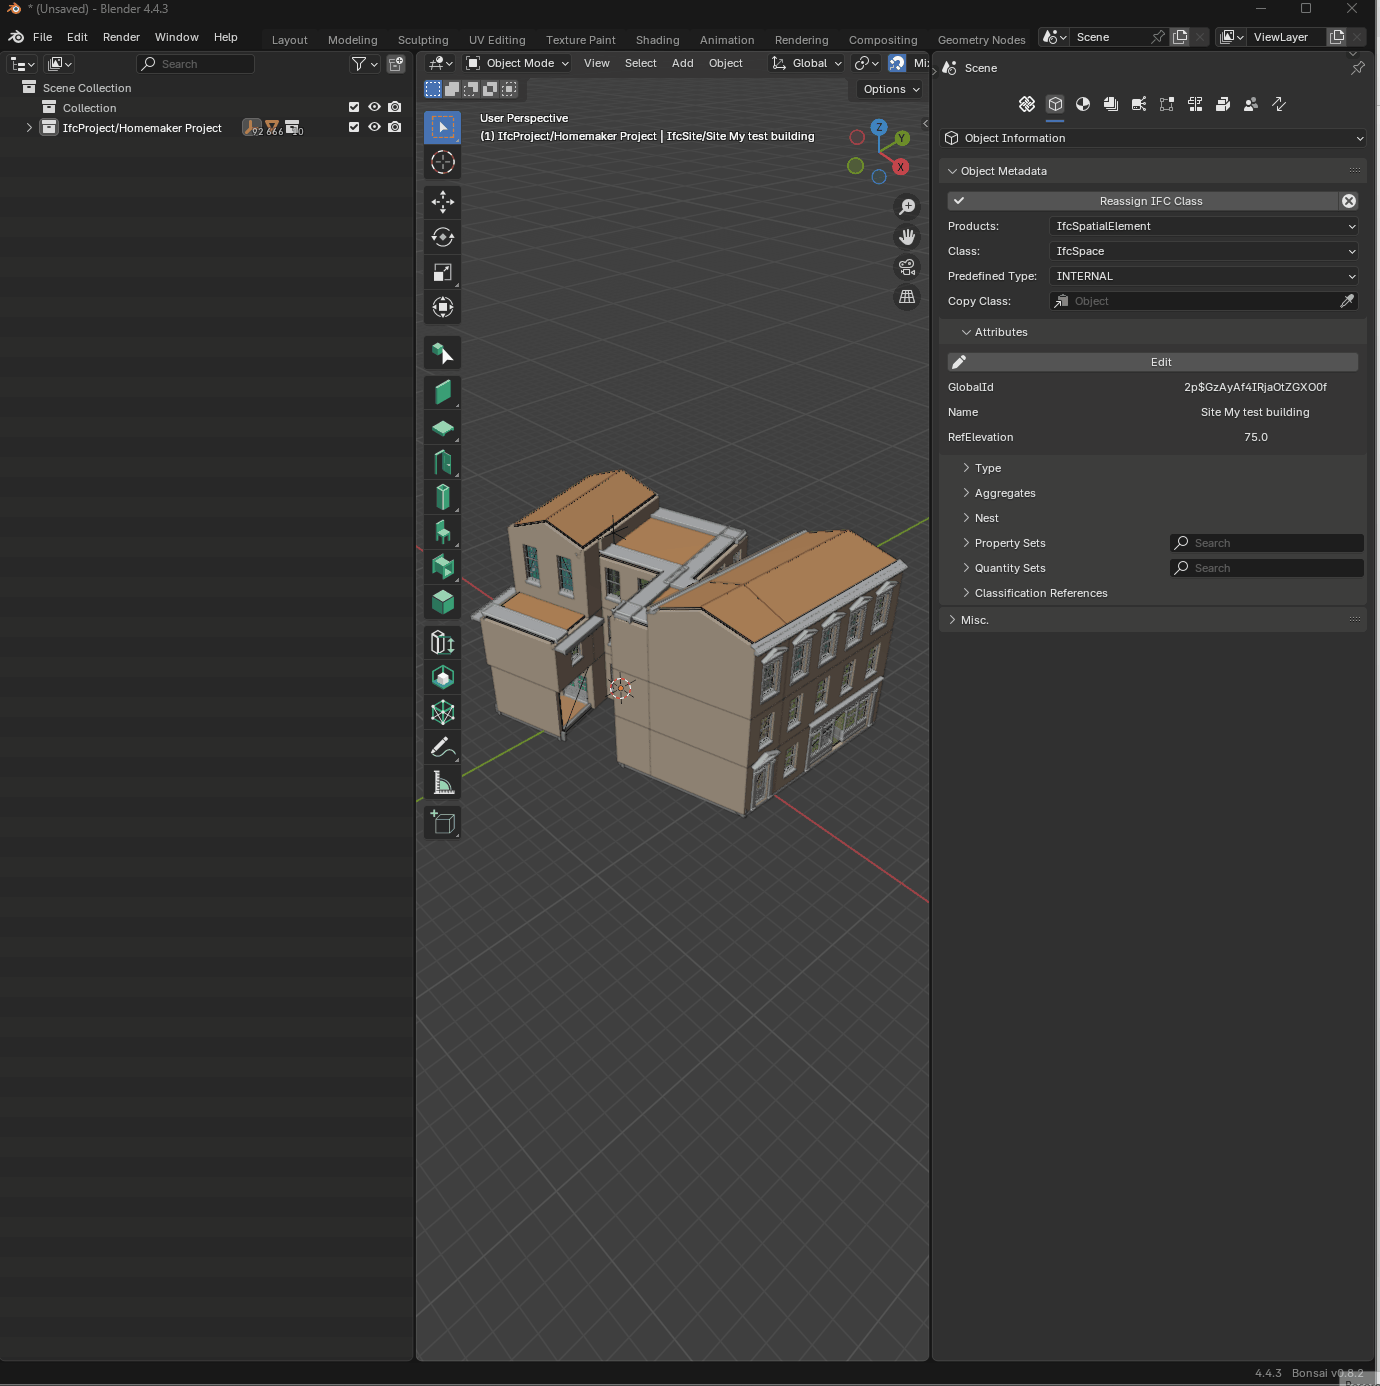Click Reassign IFC Class button
This screenshot has width=1380, height=1386.
[x=1142, y=201]
